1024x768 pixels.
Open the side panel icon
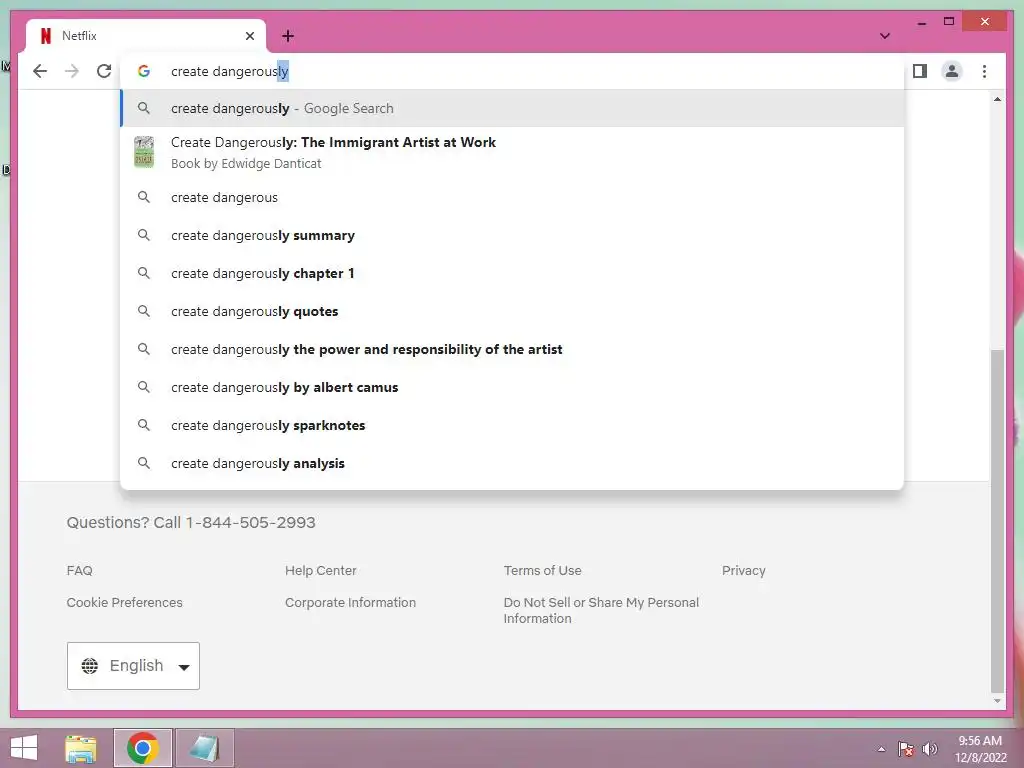pyautogui.click(x=920, y=71)
